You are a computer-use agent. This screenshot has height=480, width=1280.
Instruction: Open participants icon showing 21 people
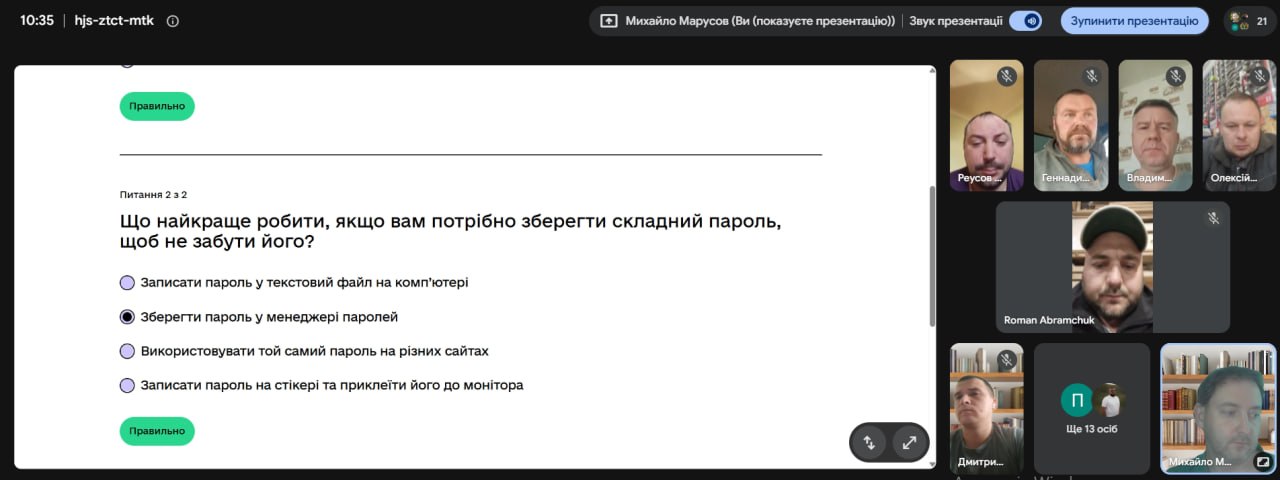pyautogui.click(x=1250, y=20)
